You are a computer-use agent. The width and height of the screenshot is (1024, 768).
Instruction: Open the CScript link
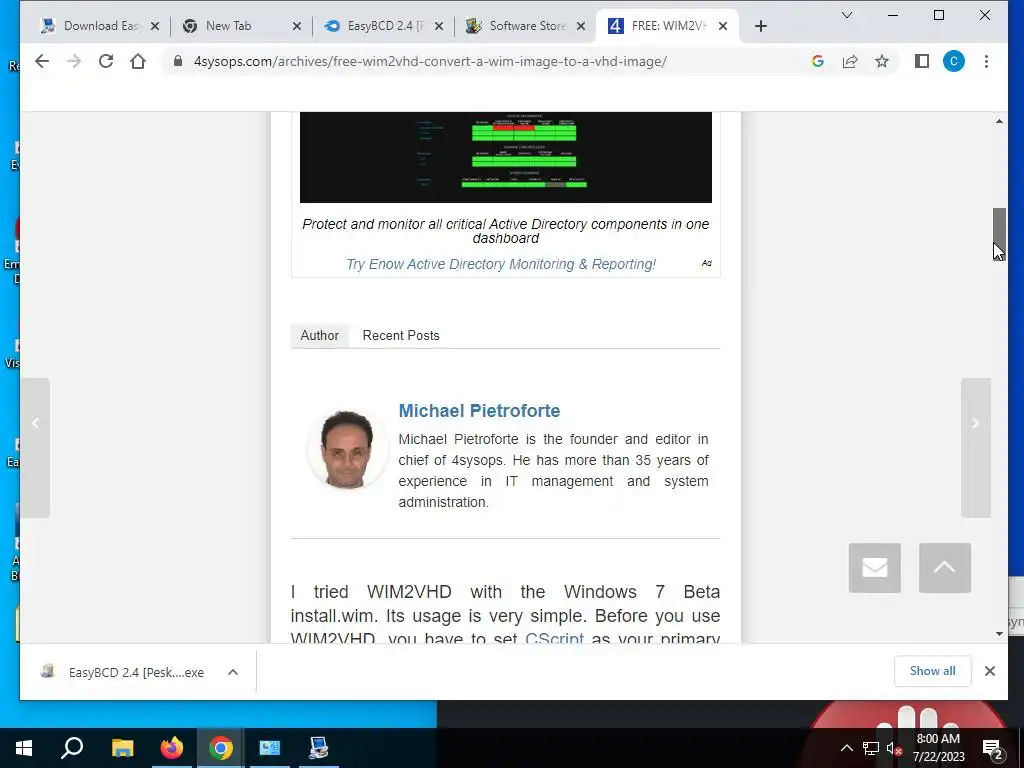coord(554,638)
